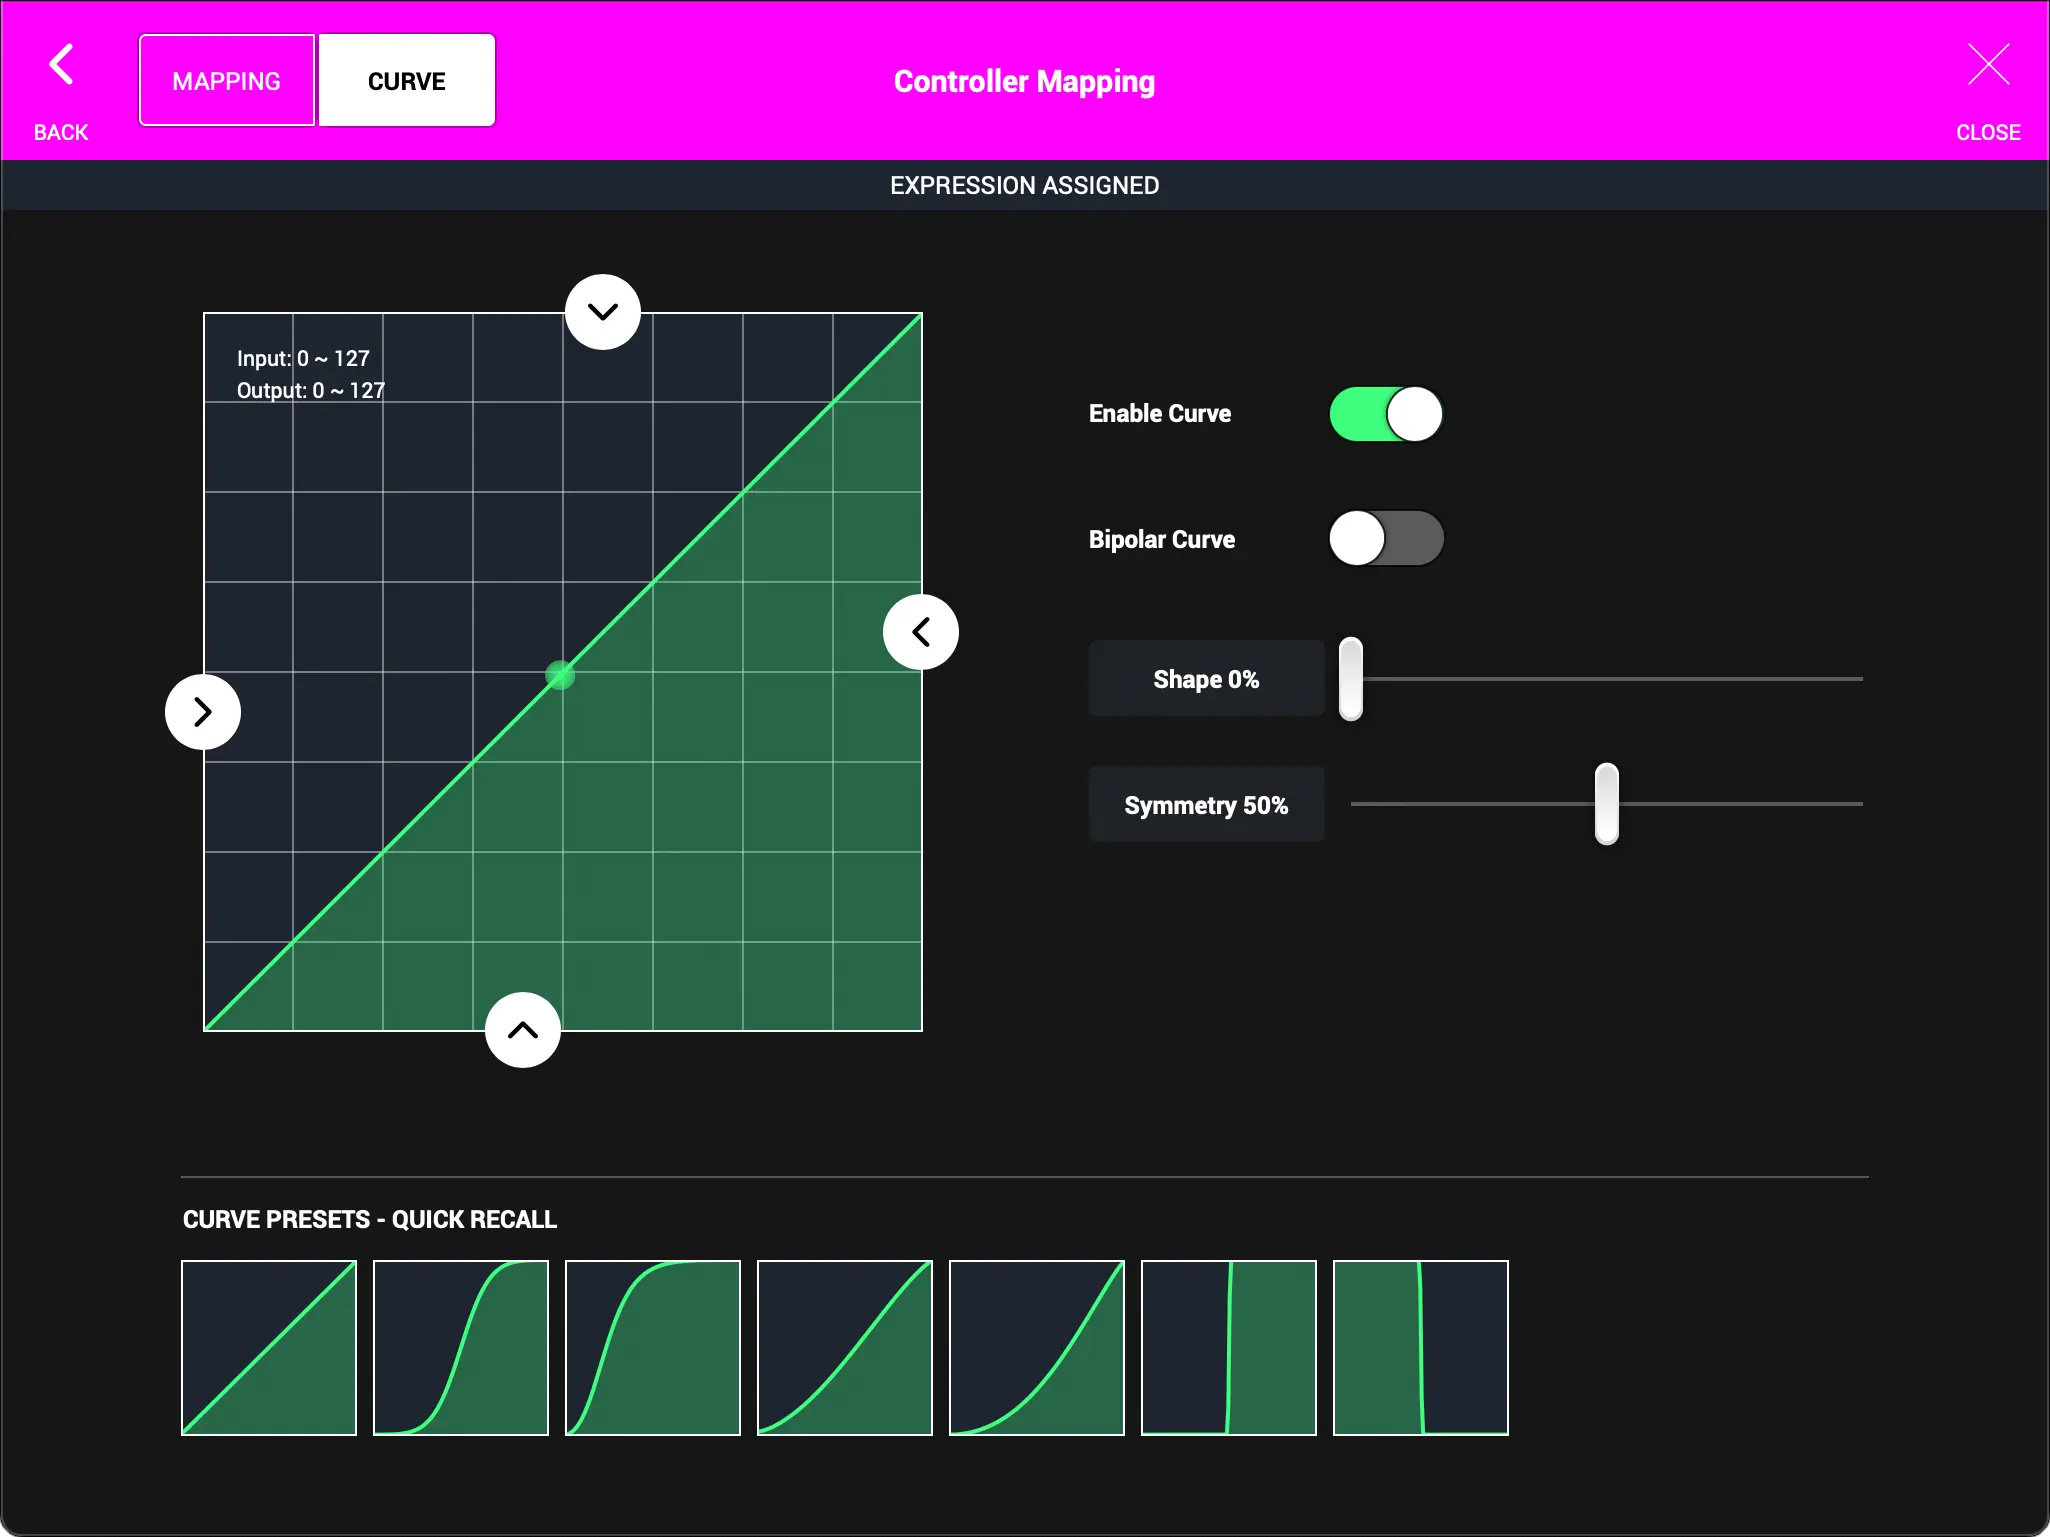This screenshot has height=1537, width=2050.
Task: Enable the Bipolar Curve toggle
Action: 1384,538
